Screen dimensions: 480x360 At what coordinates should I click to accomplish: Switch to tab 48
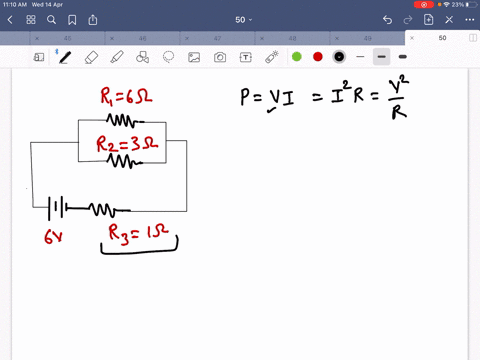click(293, 38)
